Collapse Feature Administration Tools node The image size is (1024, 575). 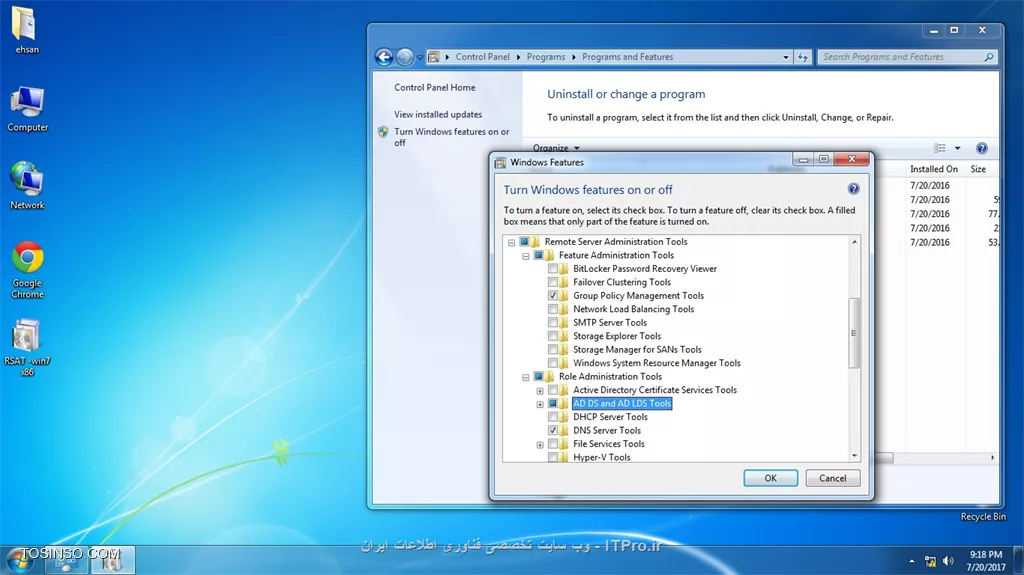tap(526, 256)
